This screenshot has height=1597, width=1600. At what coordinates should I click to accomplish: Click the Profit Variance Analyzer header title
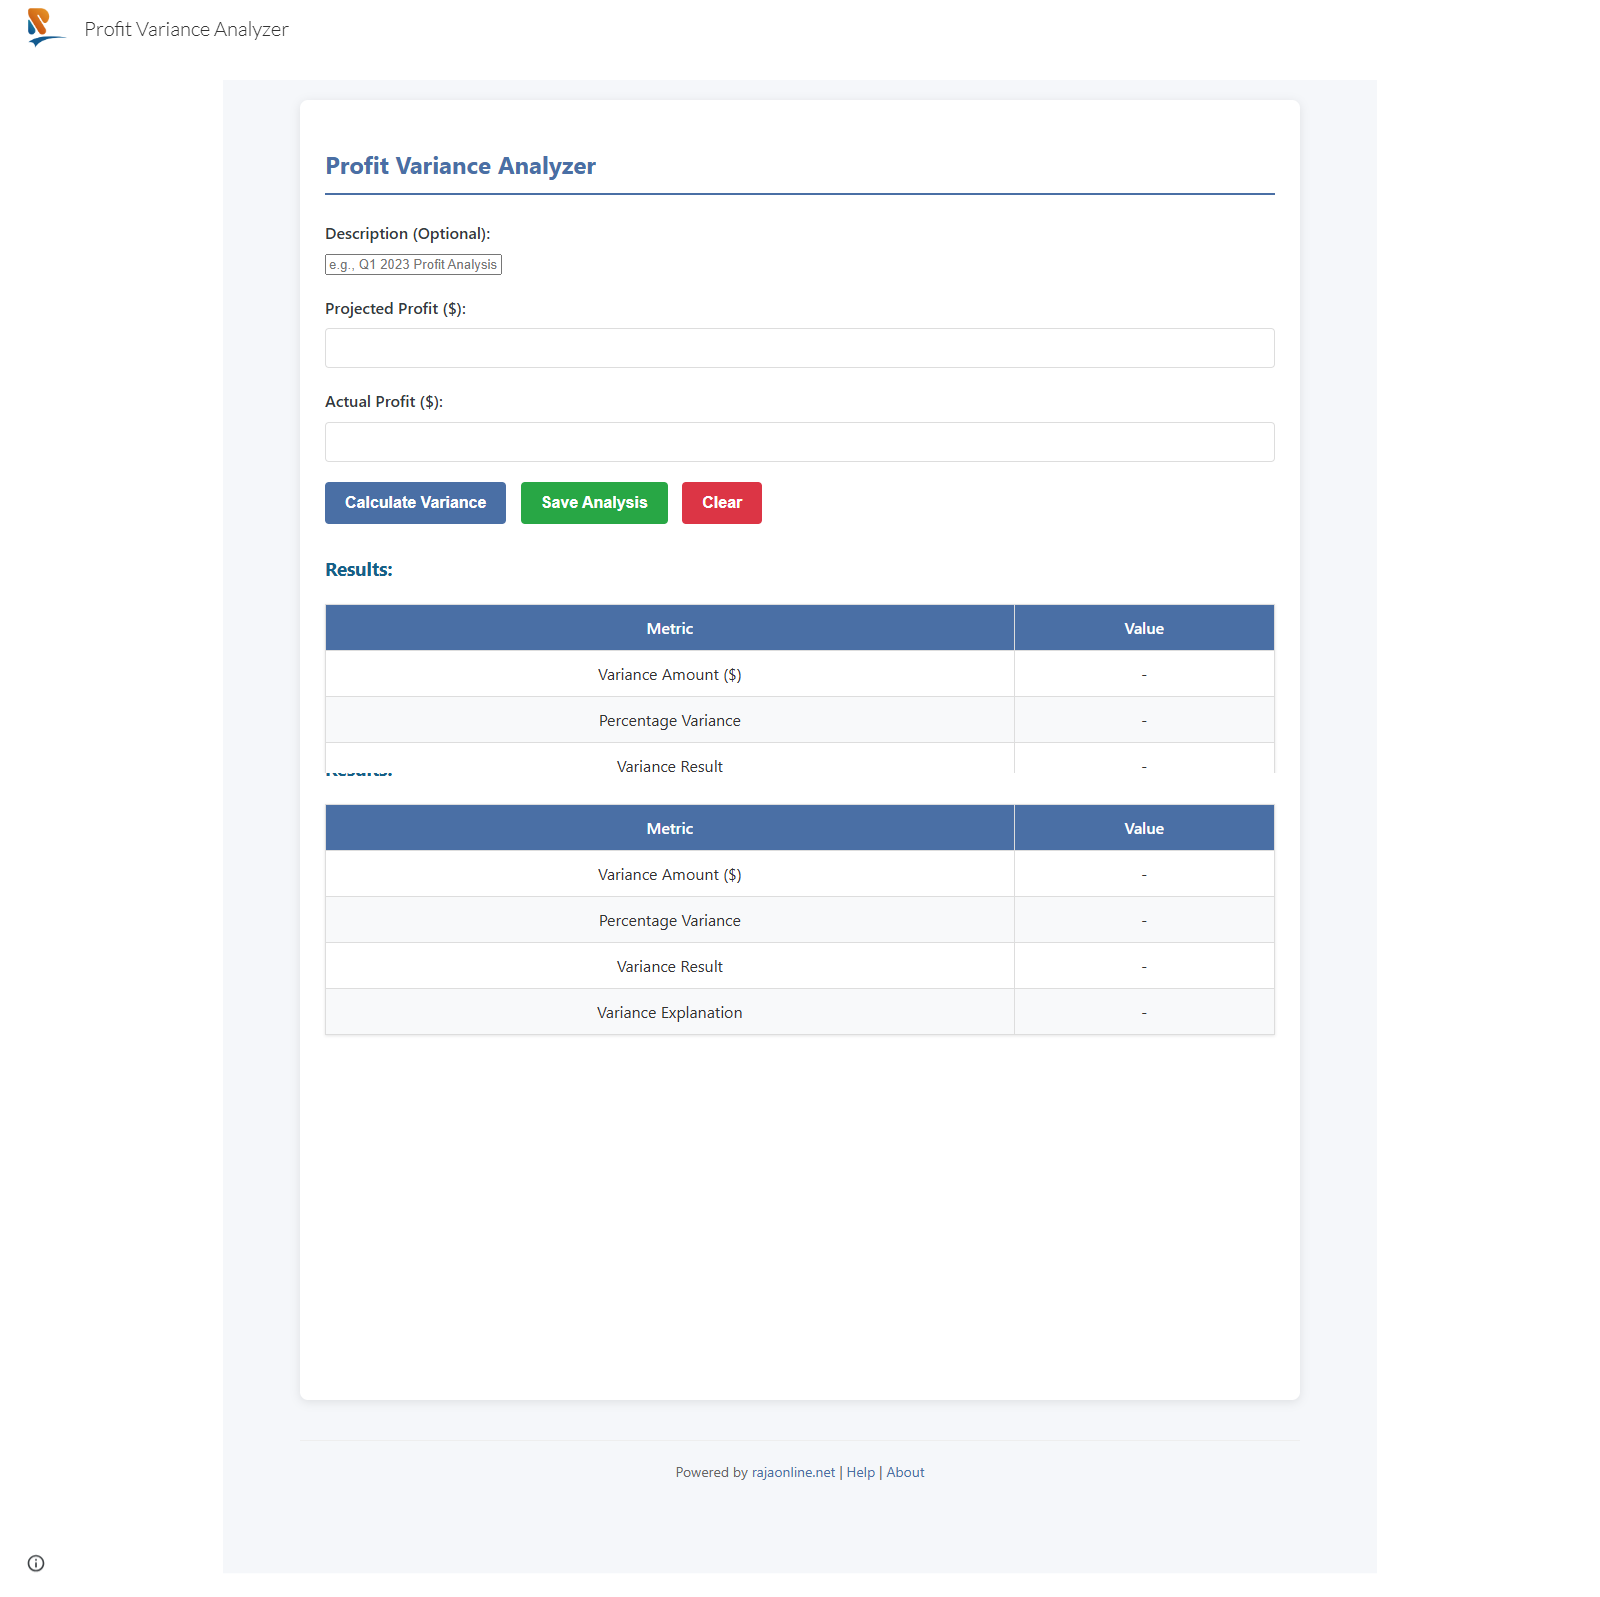pos(186,29)
